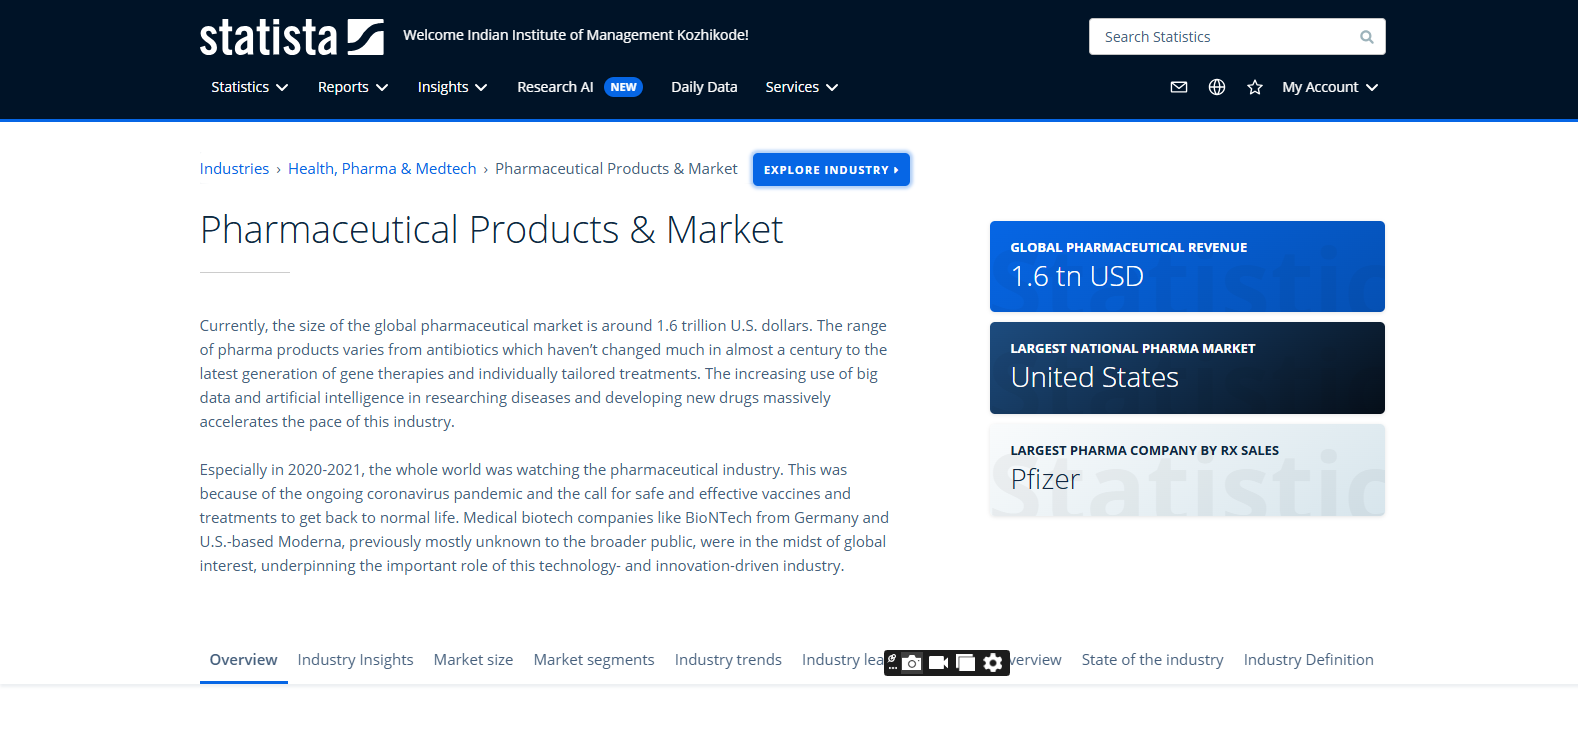Open the Insights dropdown

[x=452, y=87]
